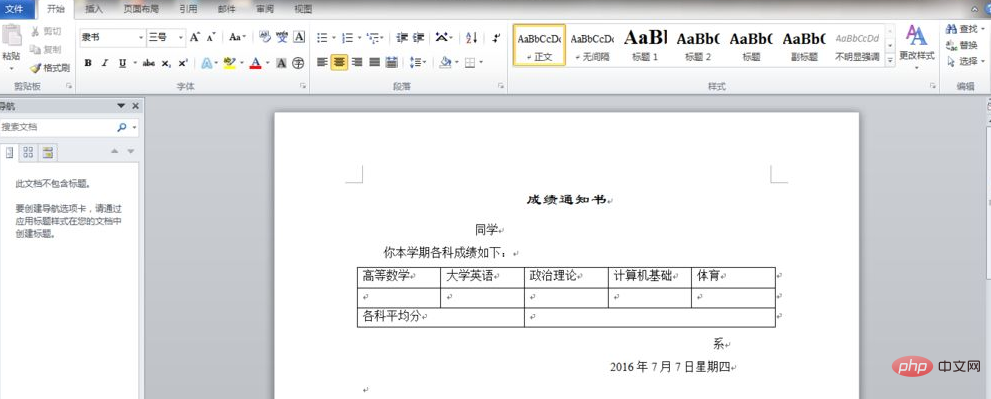
Task: Open the font size dropdown showing 三号
Action: tap(181, 37)
